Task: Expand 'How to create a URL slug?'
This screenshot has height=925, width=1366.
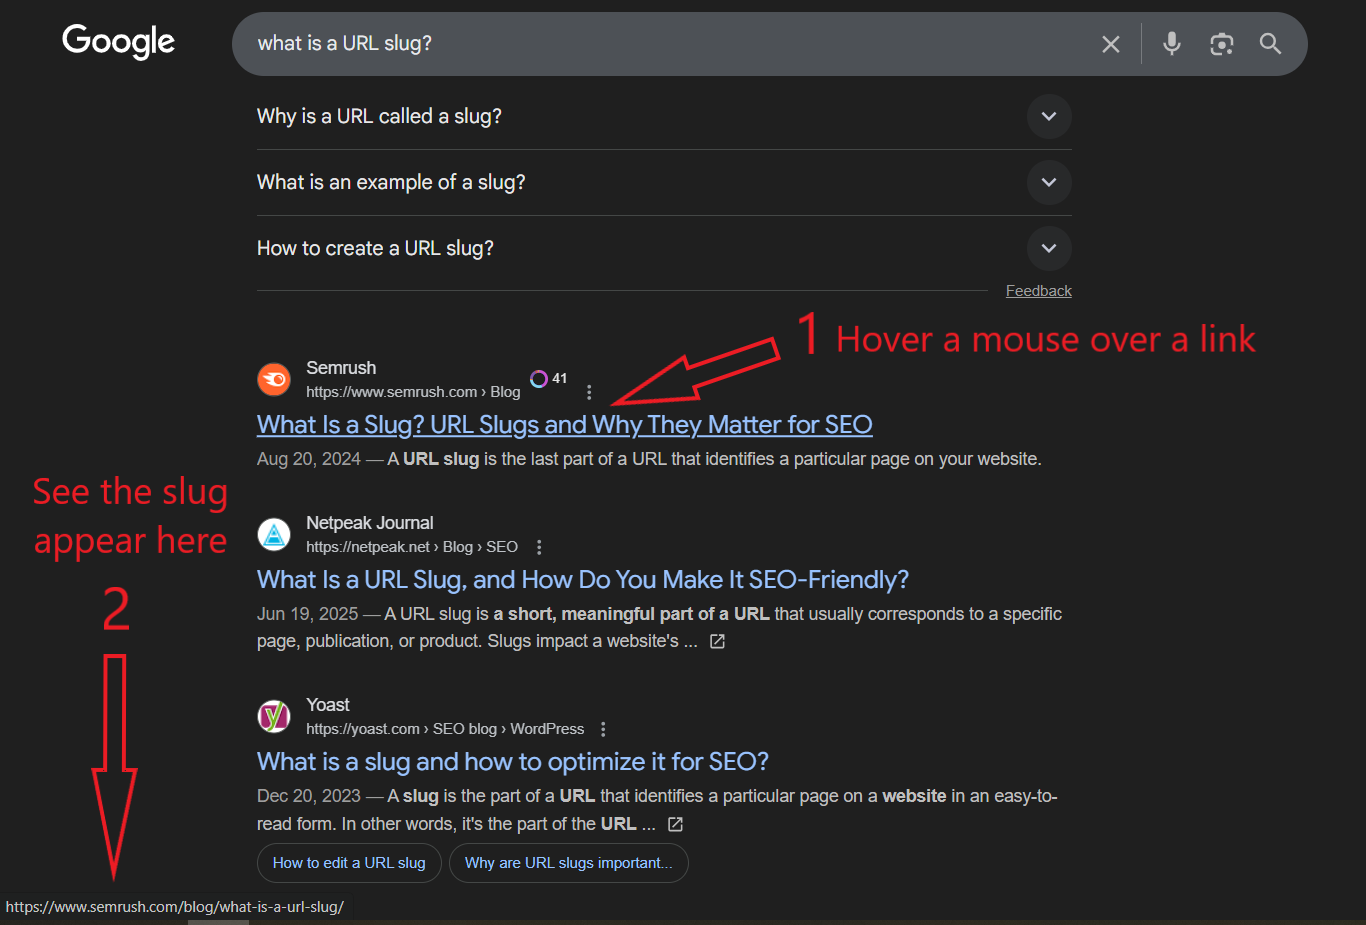Action: 1049,249
